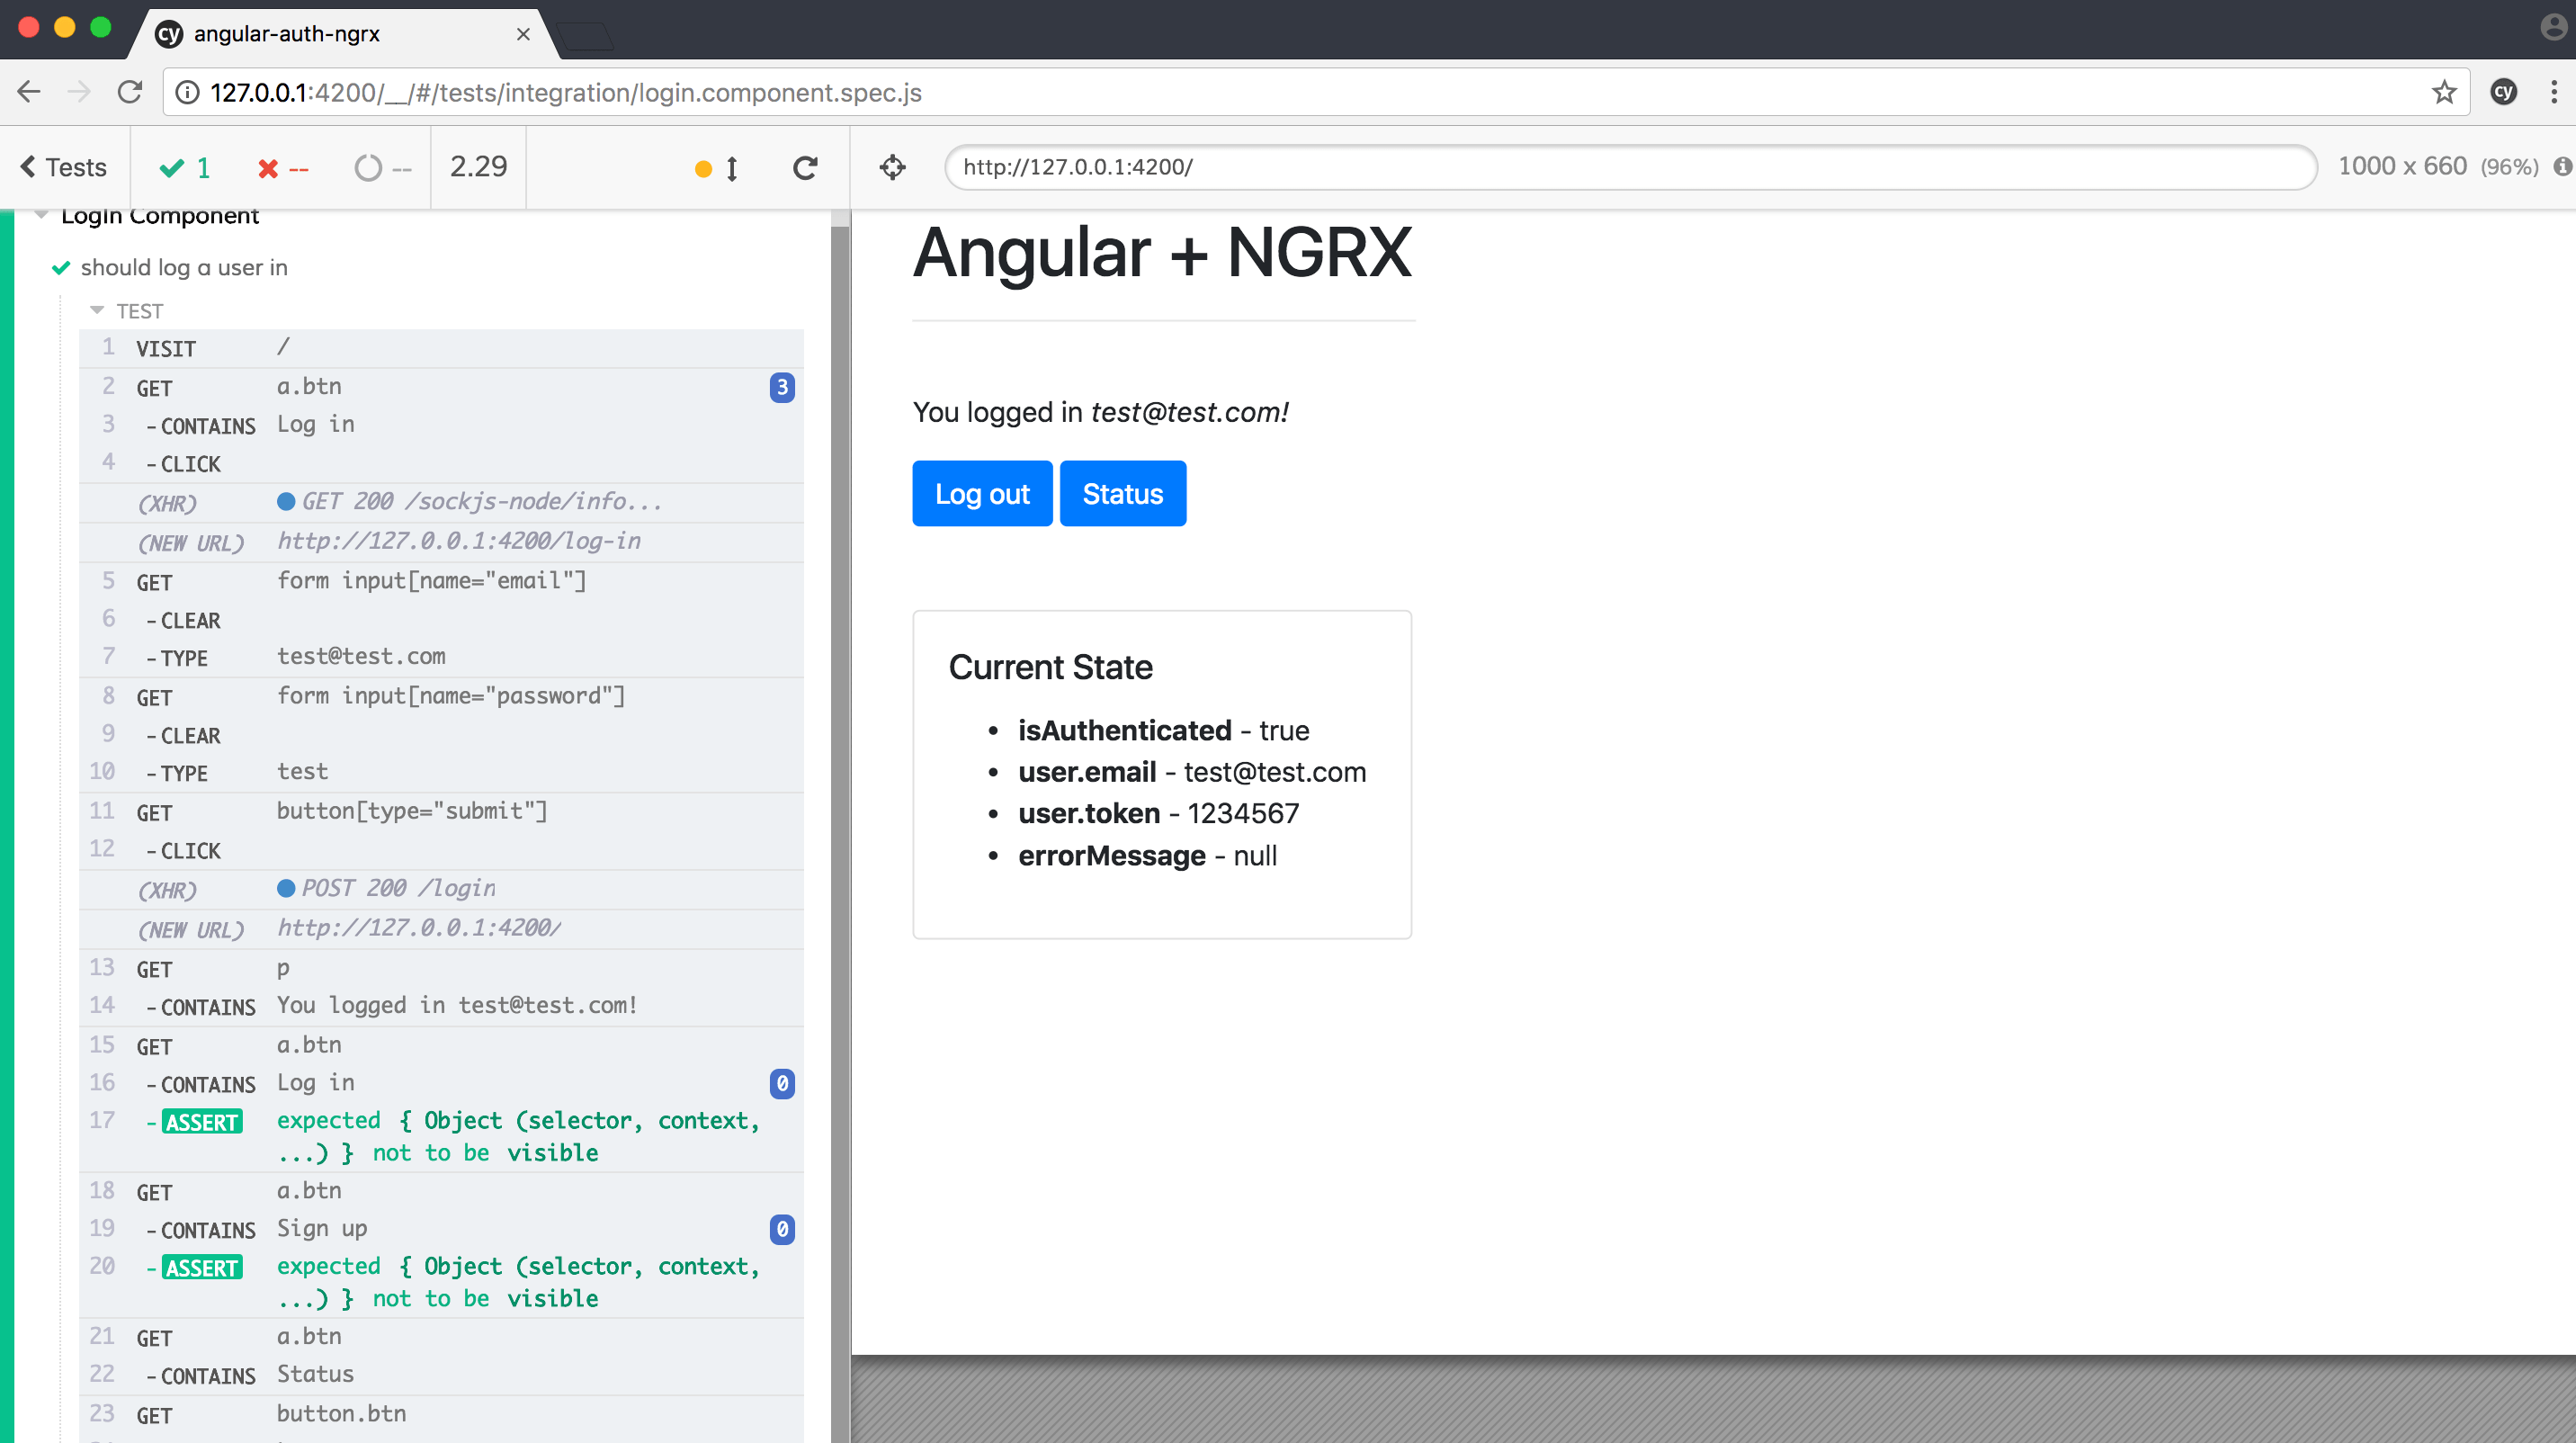Click the yellow test state indicator dot
This screenshot has height=1443, width=2576.
(704, 170)
